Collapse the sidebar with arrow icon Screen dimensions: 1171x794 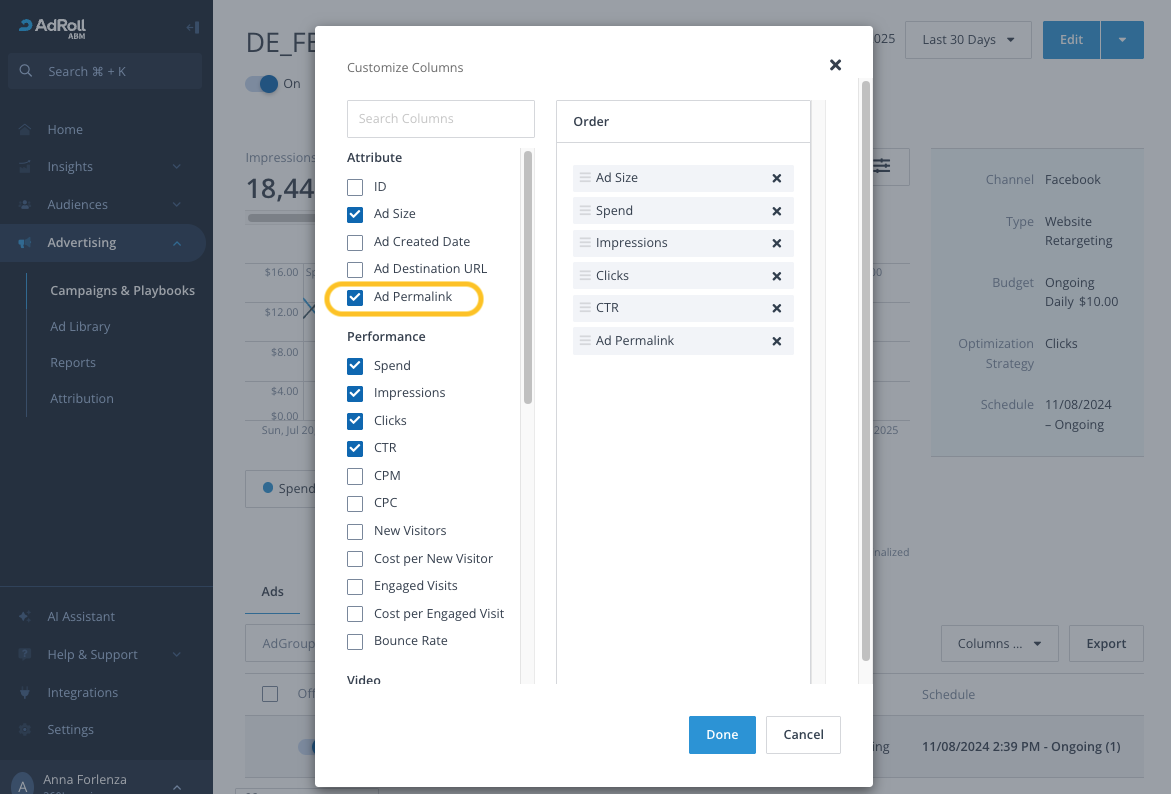click(192, 27)
